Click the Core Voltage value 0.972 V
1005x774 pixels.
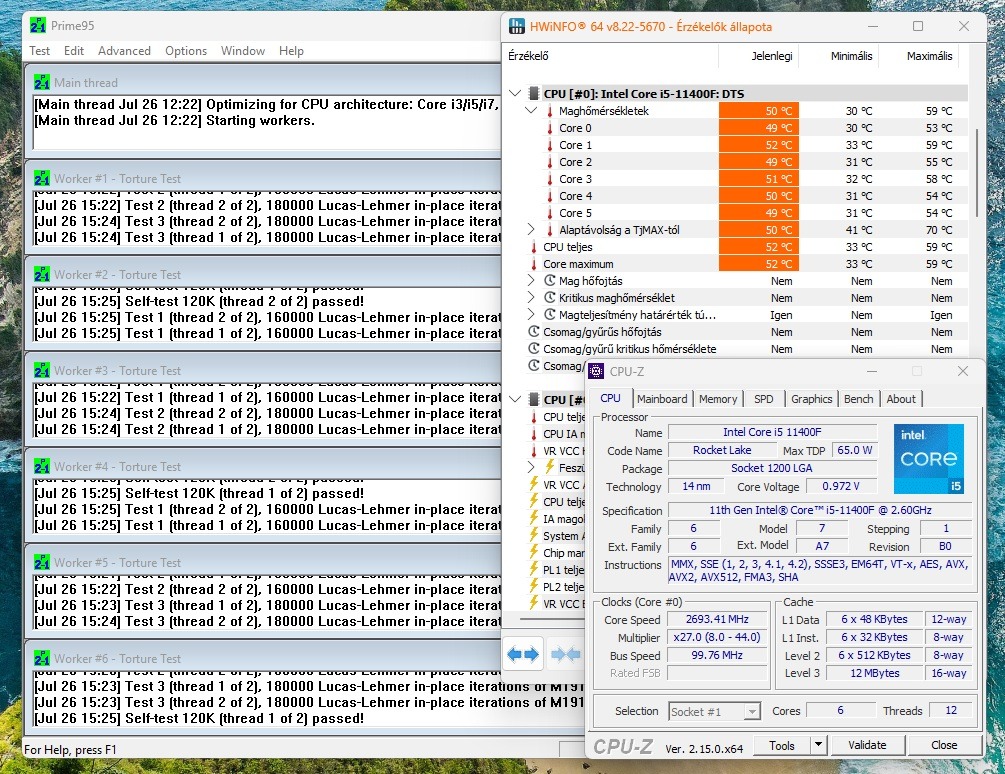click(x=840, y=486)
